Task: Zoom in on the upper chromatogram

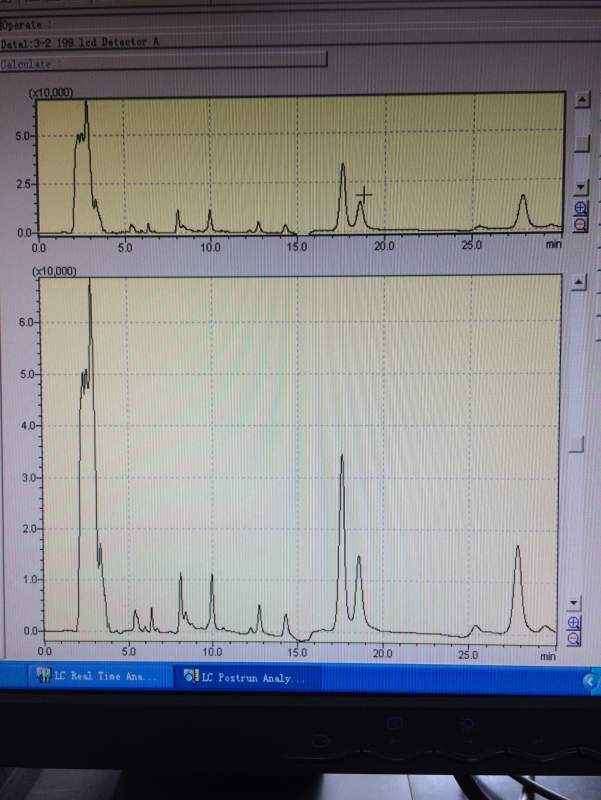Action: [581, 208]
